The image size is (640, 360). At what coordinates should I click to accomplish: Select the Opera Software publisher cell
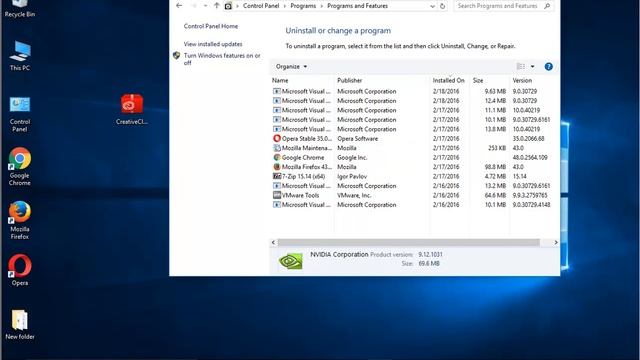(358, 138)
